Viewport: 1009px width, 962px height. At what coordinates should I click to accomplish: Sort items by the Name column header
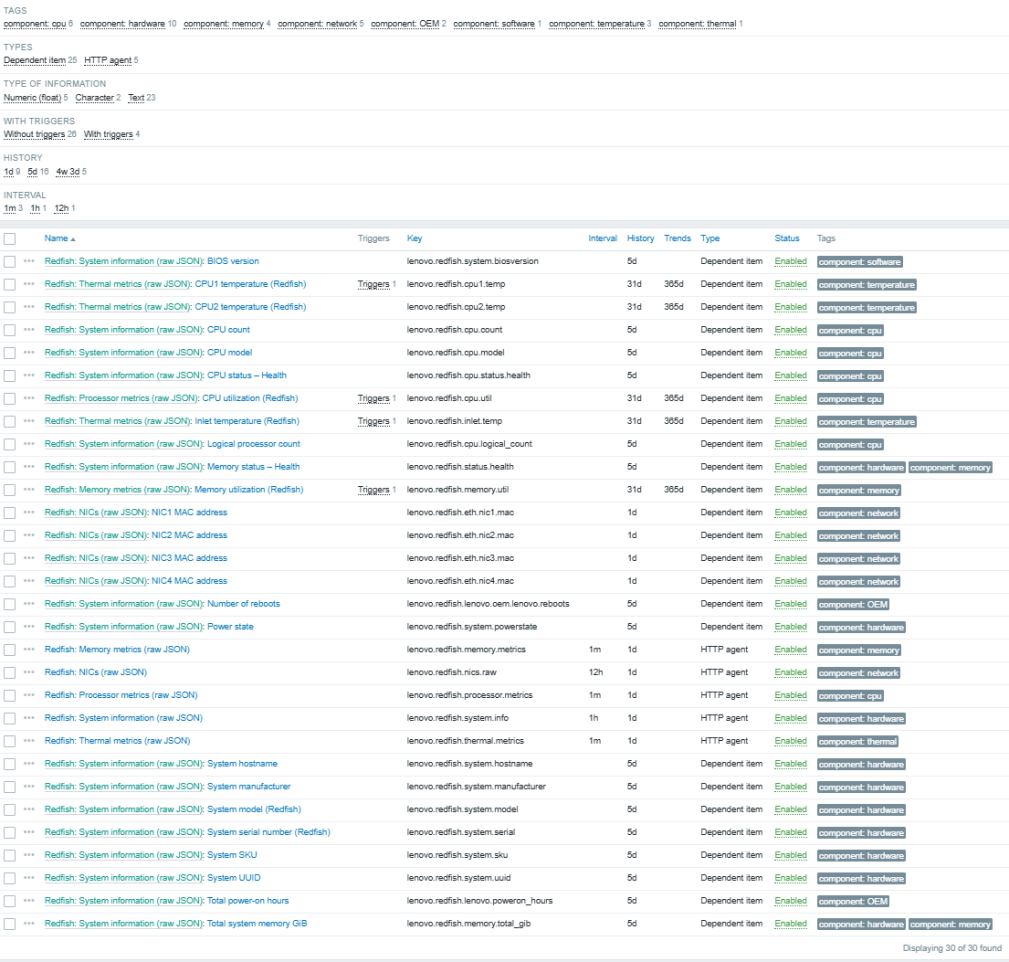click(x=60, y=238)
